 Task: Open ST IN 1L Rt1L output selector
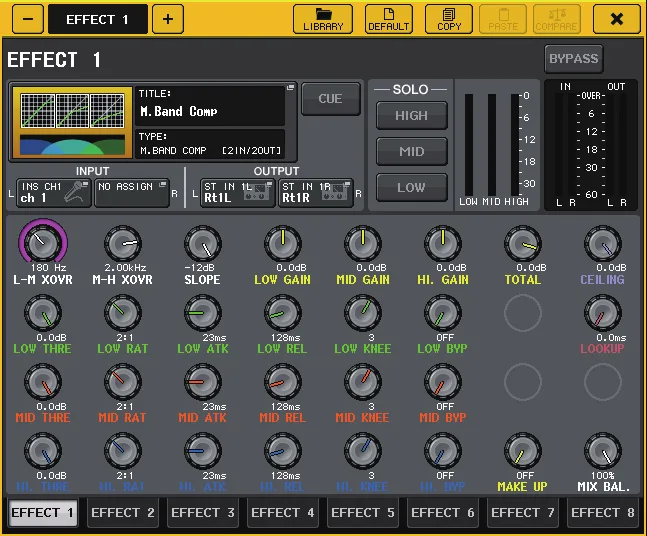tap(238, 192)
